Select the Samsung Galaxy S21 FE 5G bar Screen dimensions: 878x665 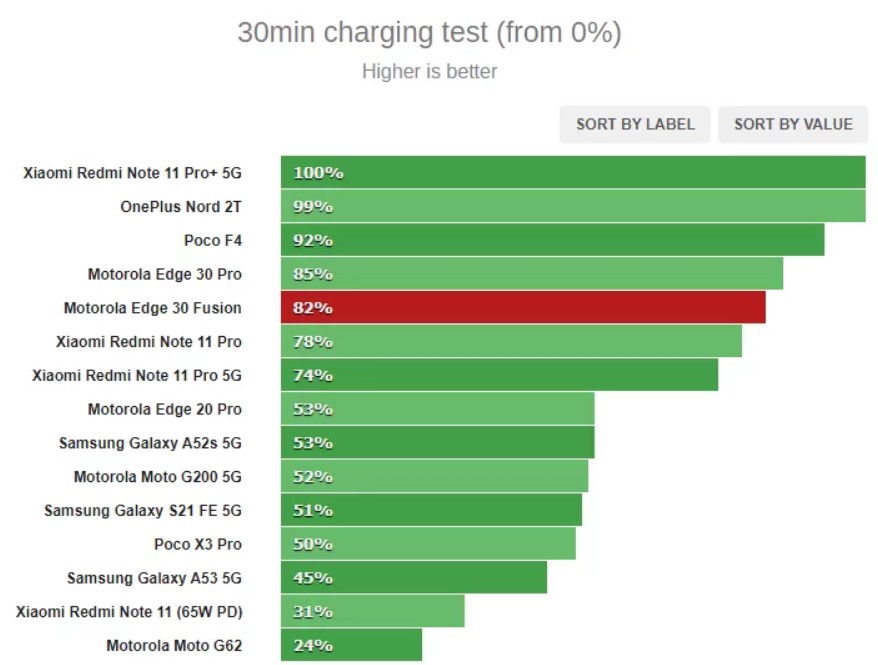(432, 510)
